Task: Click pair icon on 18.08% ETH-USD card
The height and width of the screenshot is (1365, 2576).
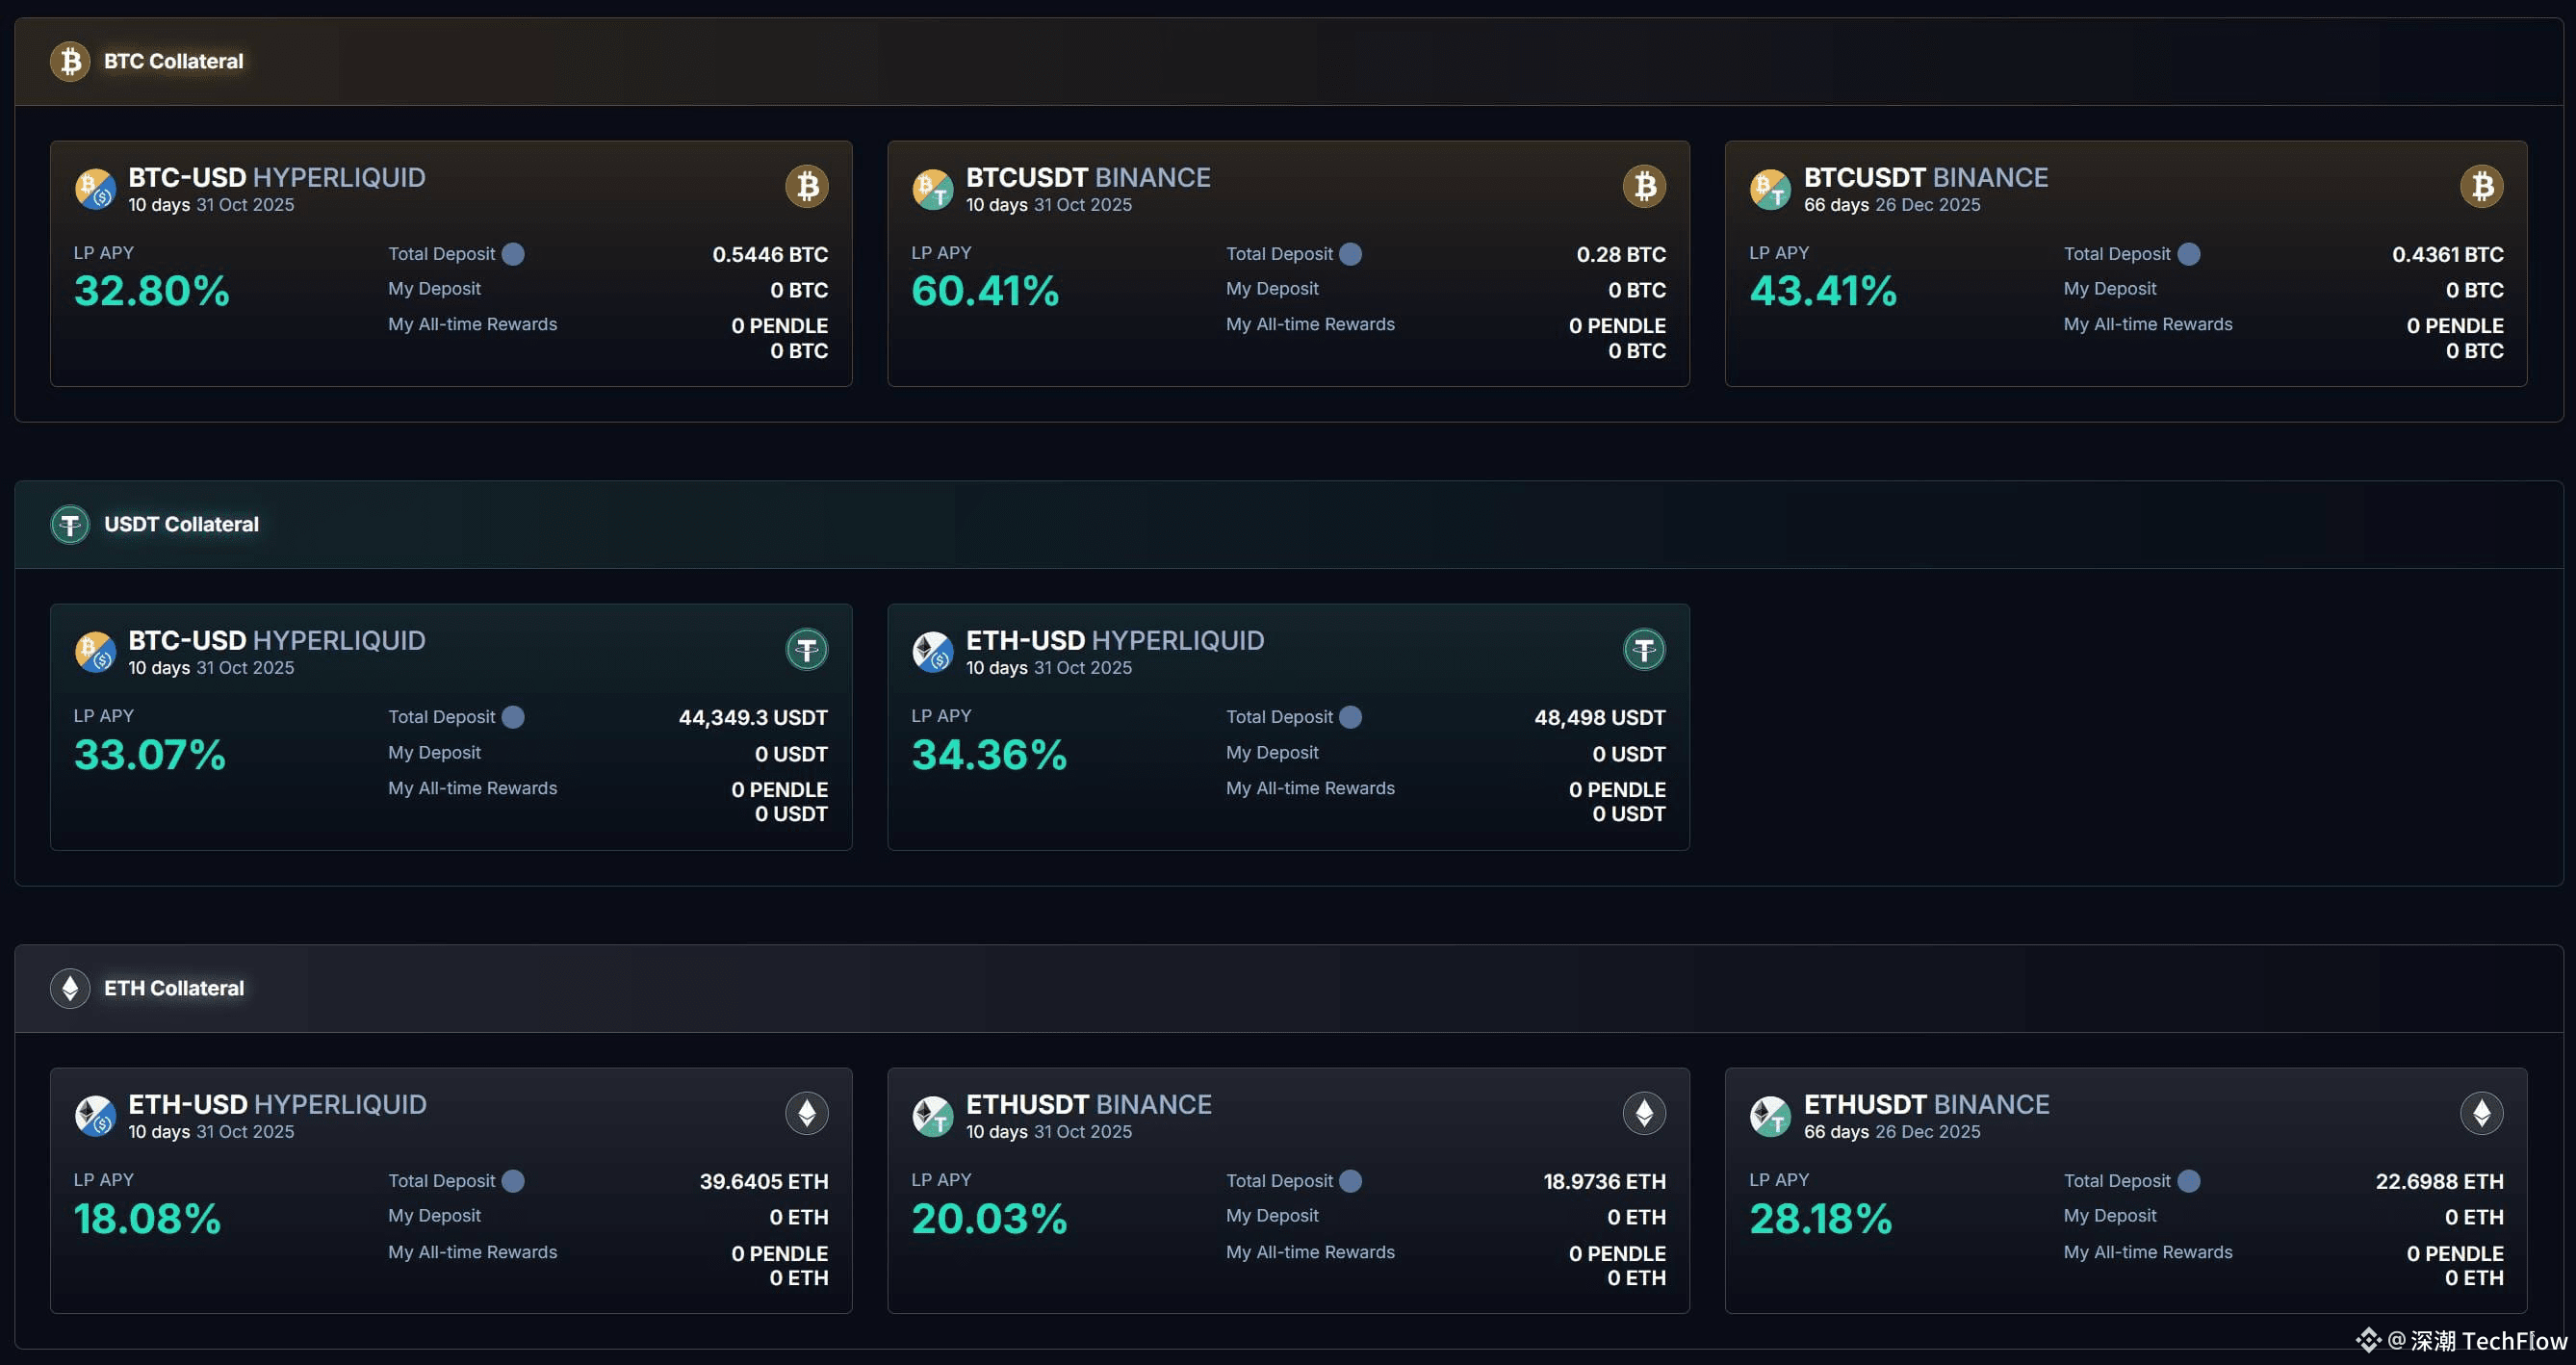Action: [x=95, y=1115]
